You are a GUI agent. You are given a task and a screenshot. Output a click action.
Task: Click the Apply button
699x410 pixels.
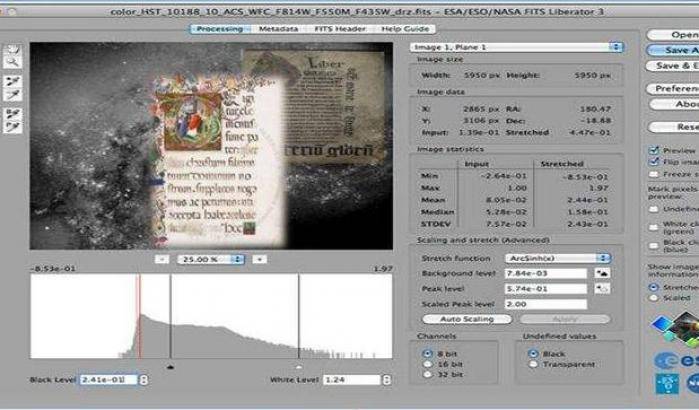pyautogui.click(x=565, y=319)
